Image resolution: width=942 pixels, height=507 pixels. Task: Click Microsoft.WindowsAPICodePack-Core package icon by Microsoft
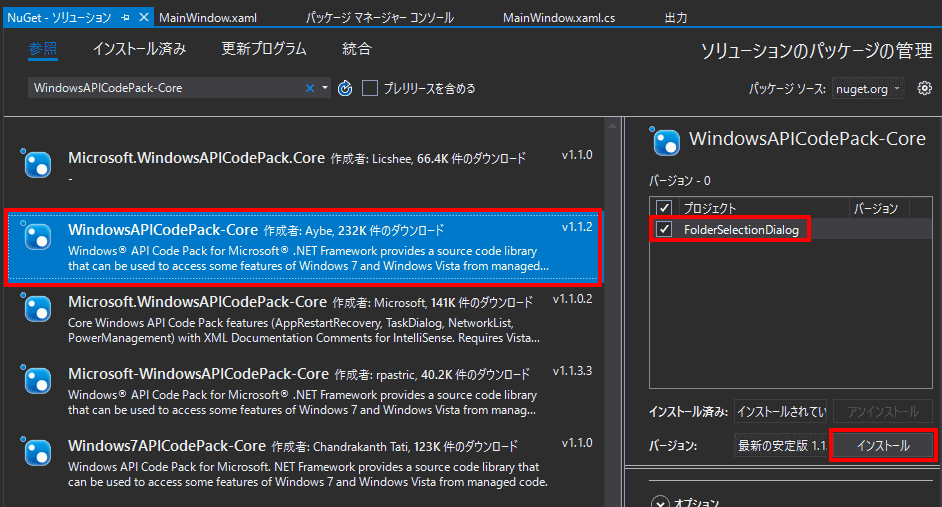click(37, 308)
